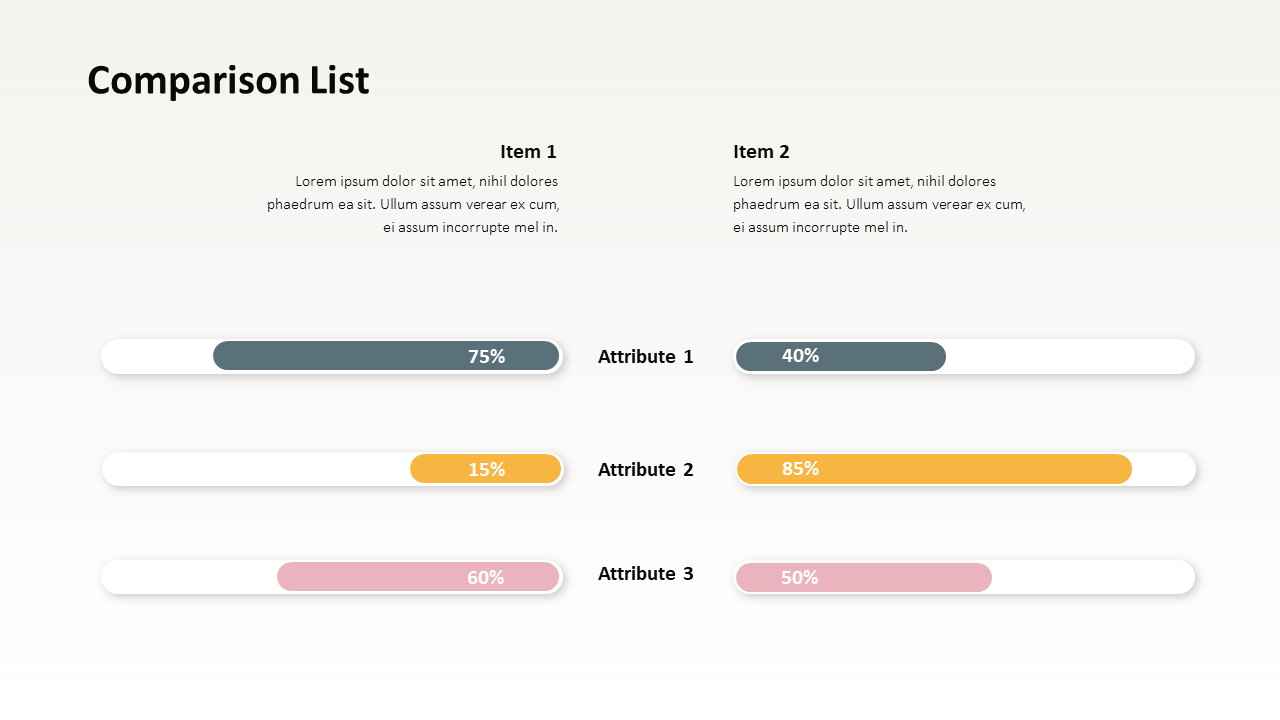Click the empty white track right of 40% bar
1280x720 pixels.
[x=1068, y=356]
